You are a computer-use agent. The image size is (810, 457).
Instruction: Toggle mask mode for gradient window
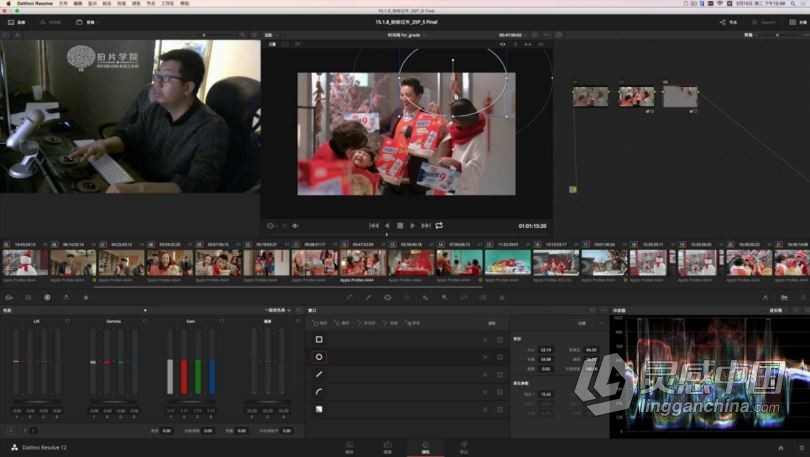tap(500, 409)
